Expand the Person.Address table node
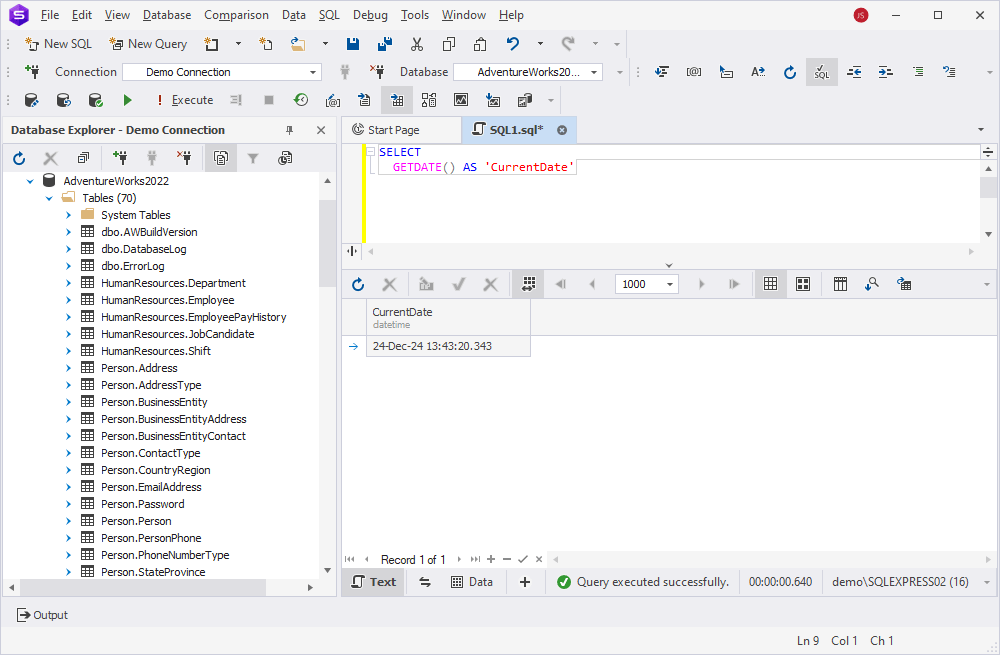 [68, 368]
